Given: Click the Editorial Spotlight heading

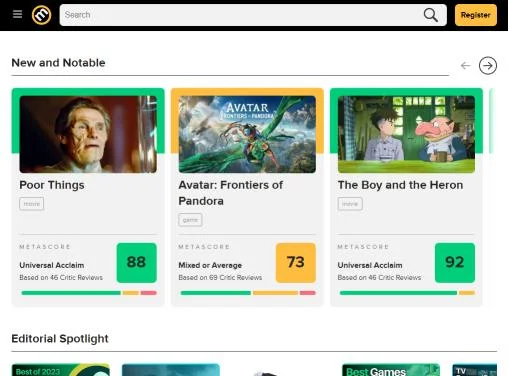Looking at the screenshot, I should point(60,339).
